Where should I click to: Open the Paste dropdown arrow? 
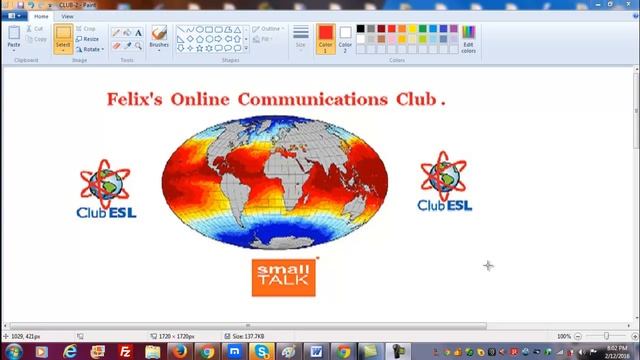pyautogui.click(x=14, y=50)
